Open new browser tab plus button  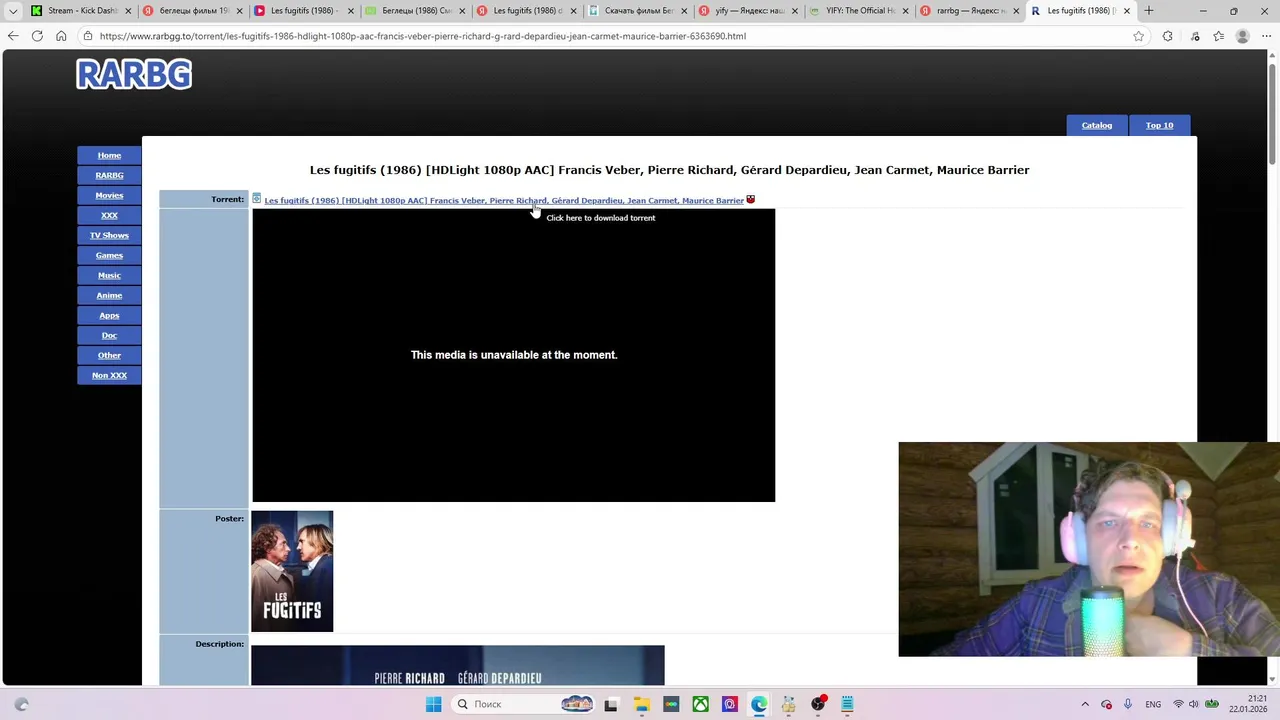(x=1149, y=11)
